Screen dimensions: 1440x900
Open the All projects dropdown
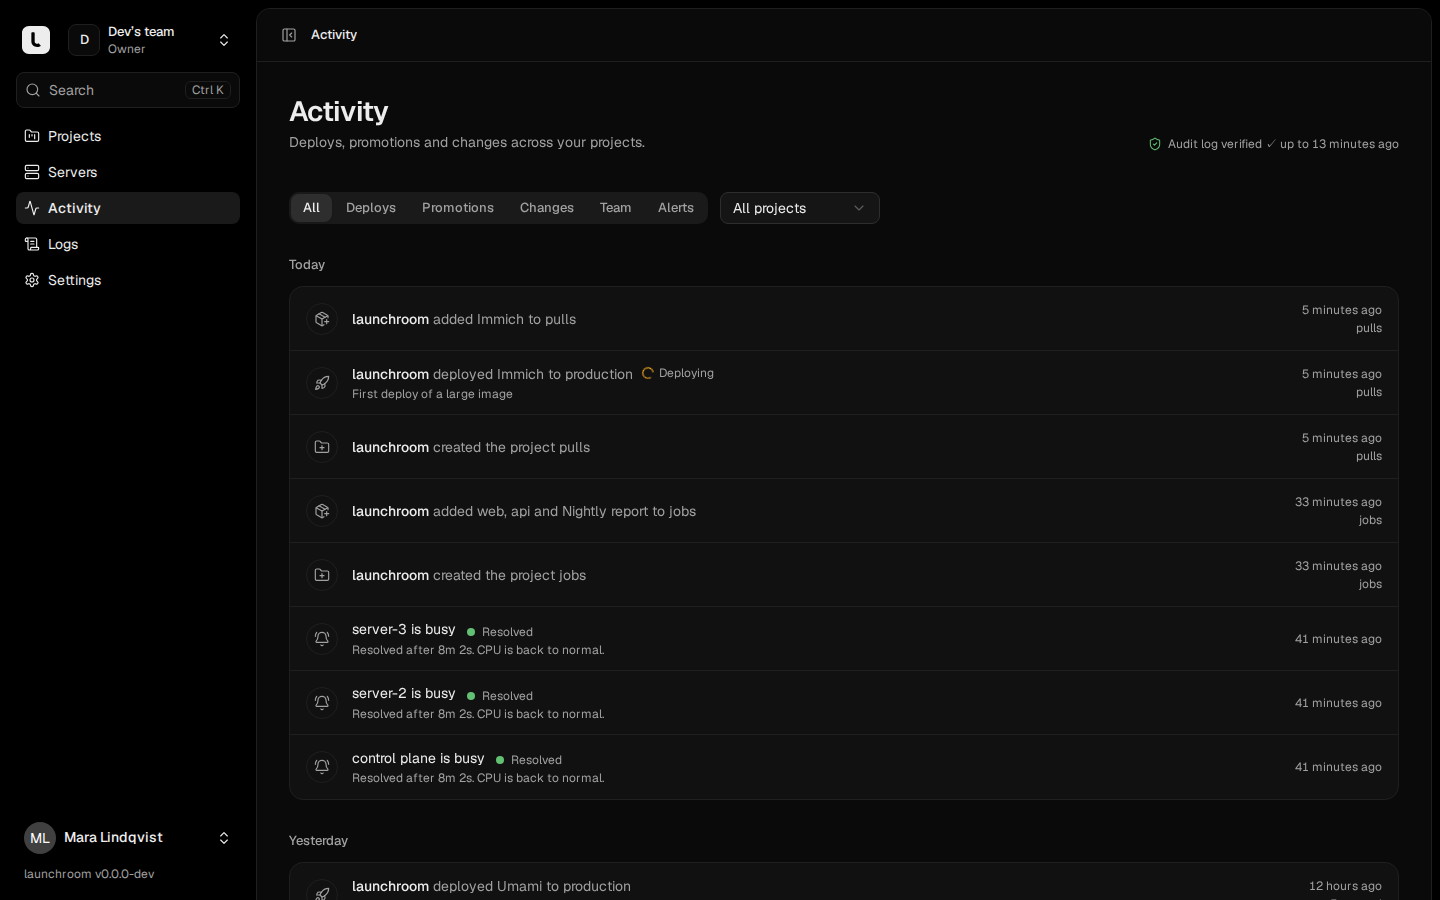800,208
